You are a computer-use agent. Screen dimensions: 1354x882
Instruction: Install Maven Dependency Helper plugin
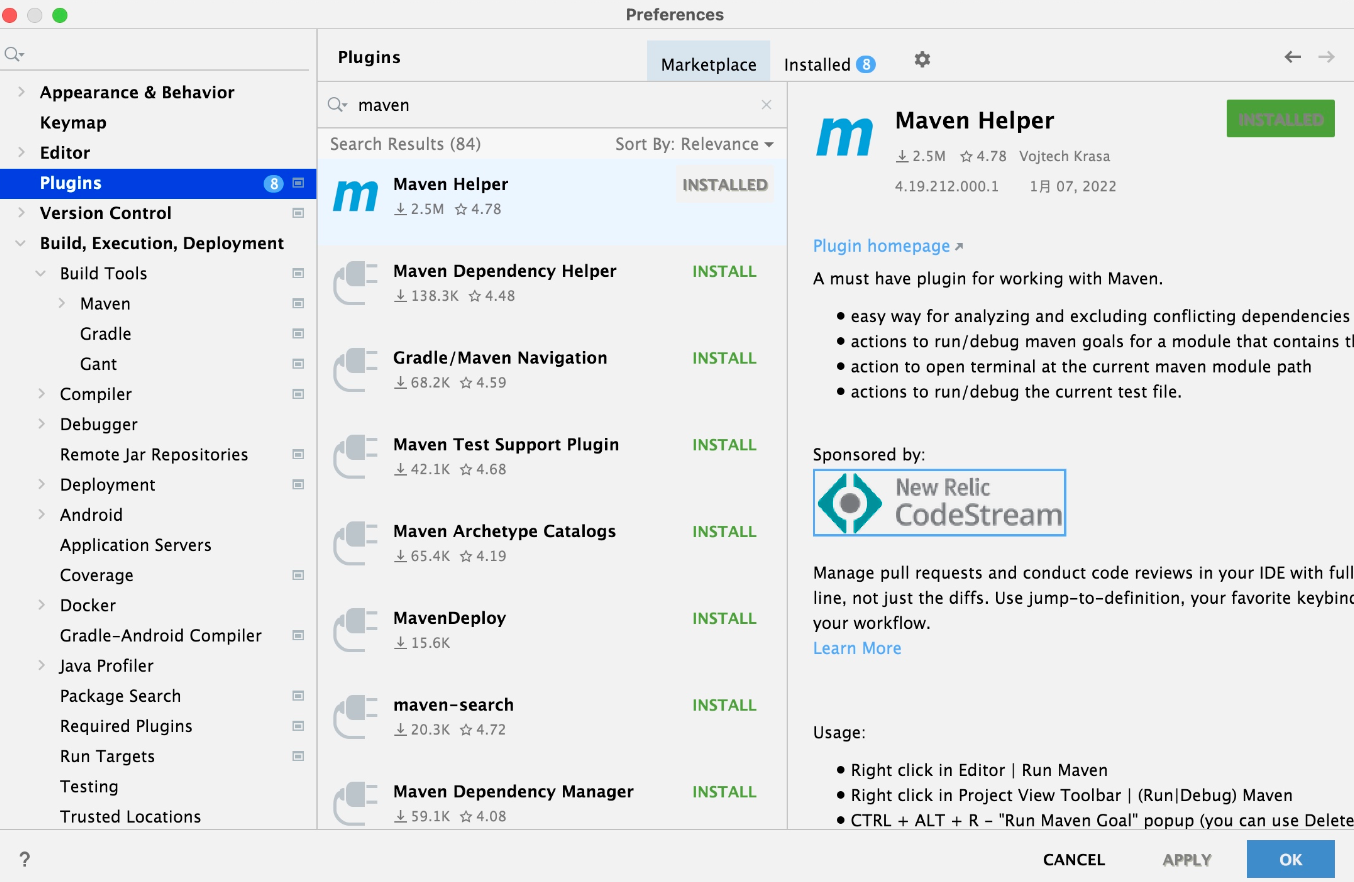724,271
